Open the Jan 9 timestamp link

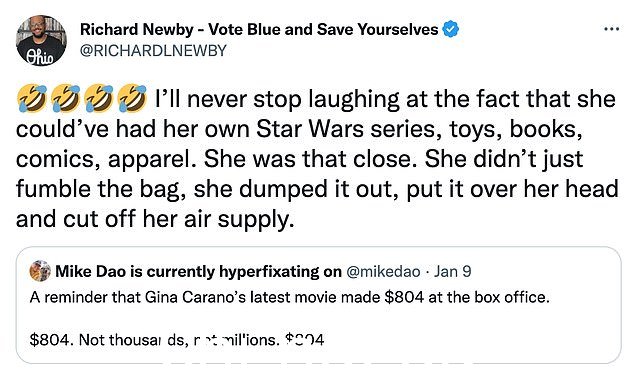[x=452, y=271]
